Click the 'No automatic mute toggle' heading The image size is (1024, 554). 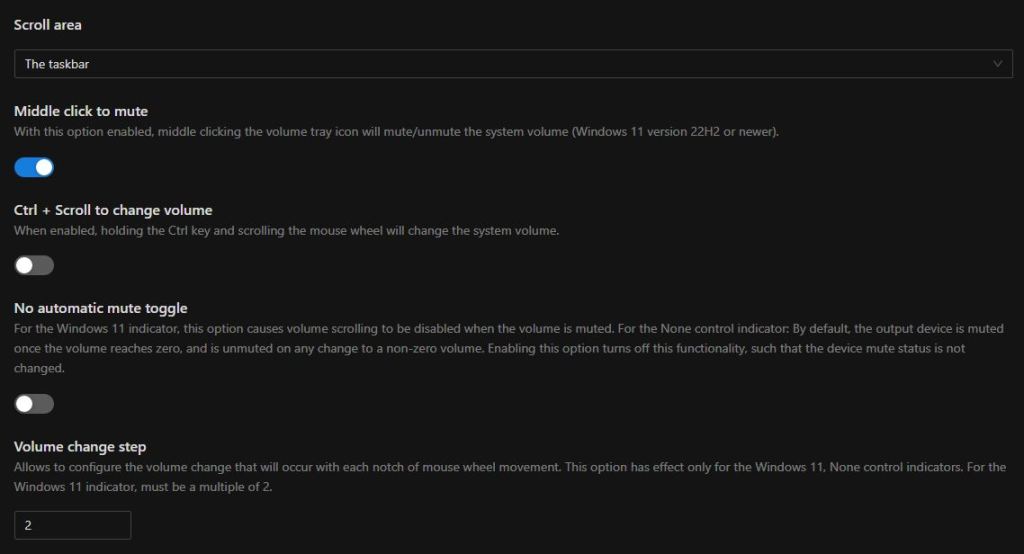(101, 308)
